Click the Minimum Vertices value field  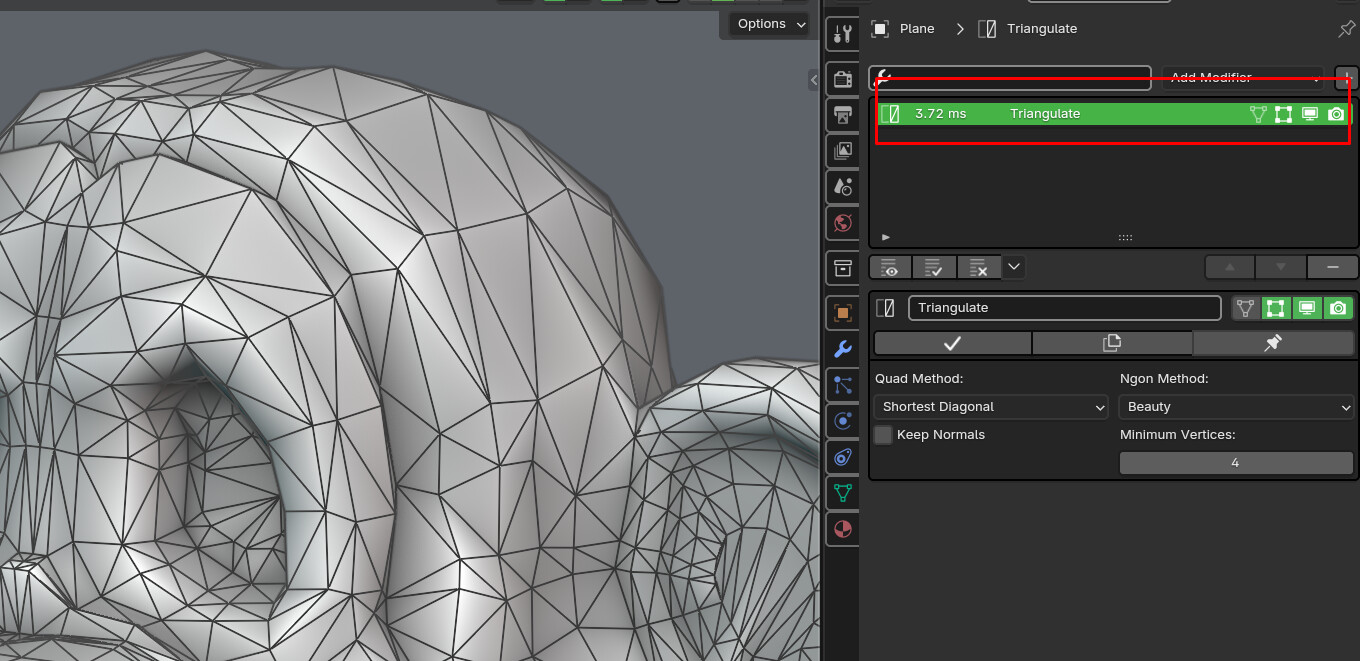(x=1236, y=463)
